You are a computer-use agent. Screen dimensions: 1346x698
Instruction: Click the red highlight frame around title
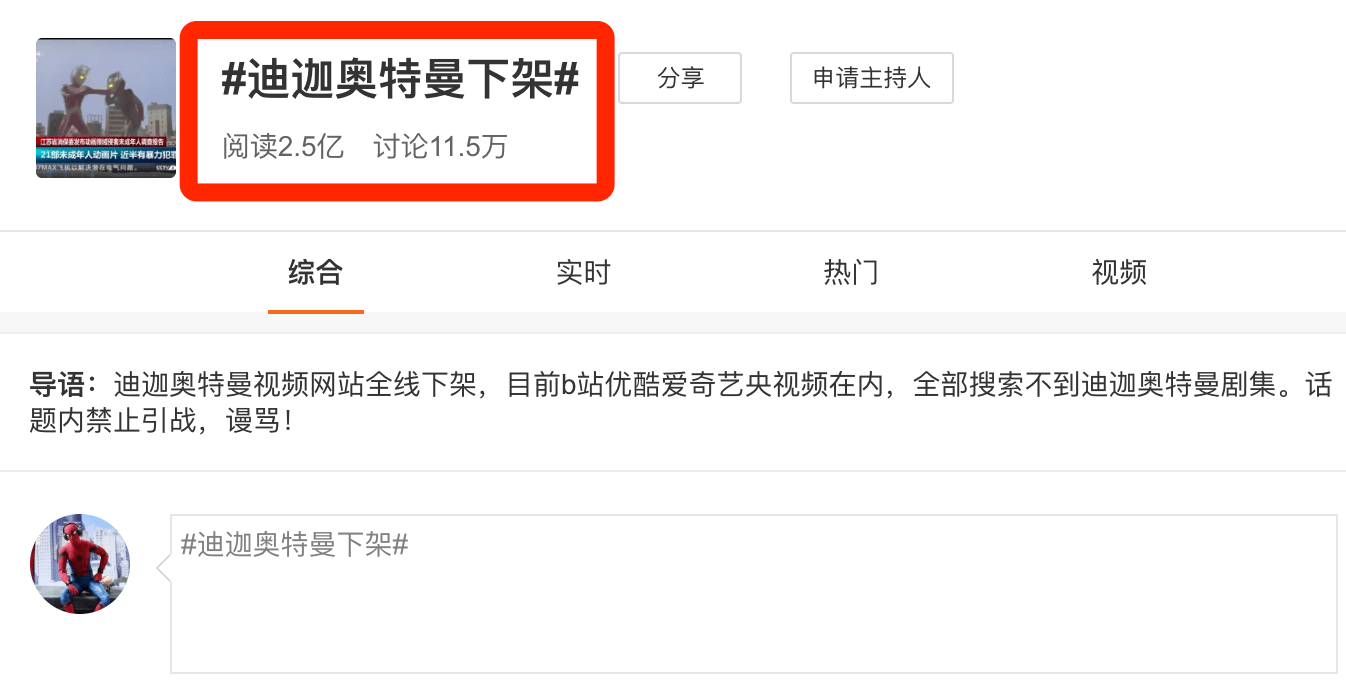point(397,111)
